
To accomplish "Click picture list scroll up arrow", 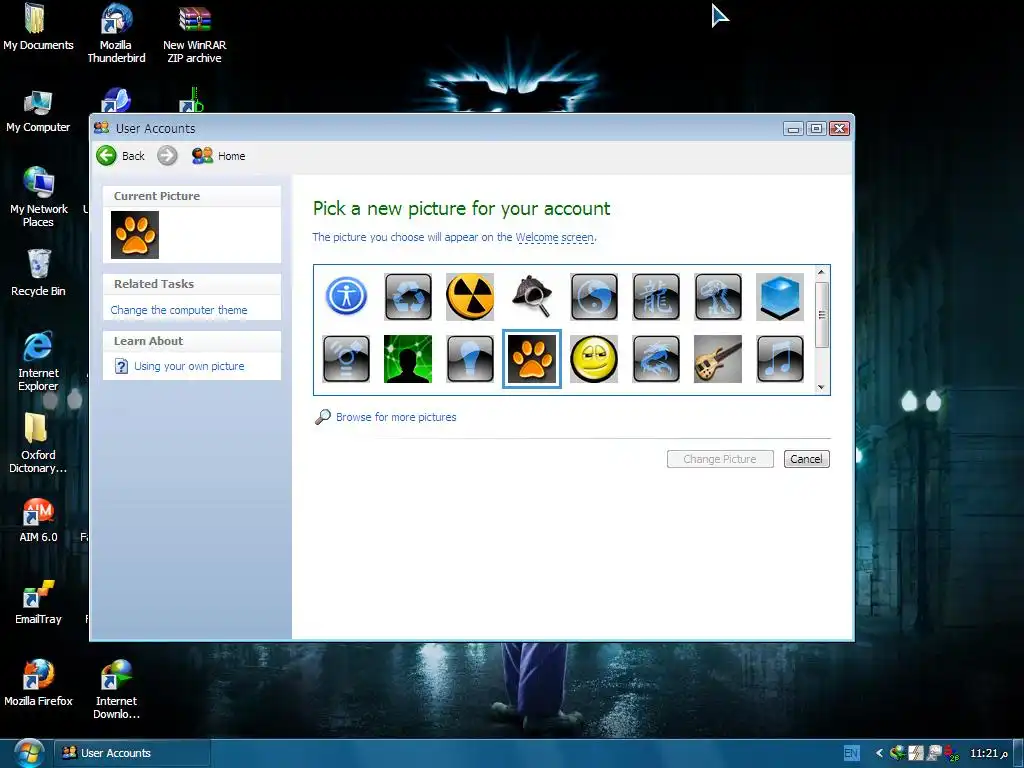I will point(822,272).
